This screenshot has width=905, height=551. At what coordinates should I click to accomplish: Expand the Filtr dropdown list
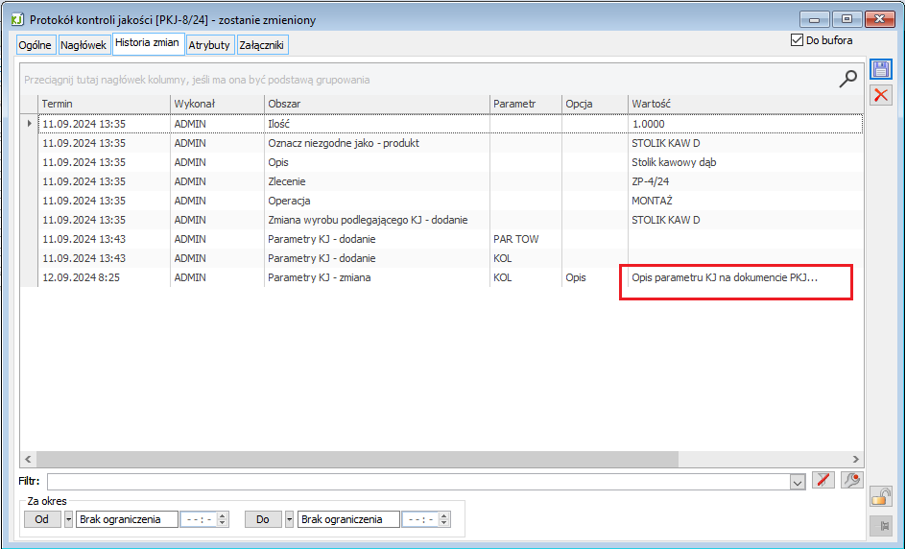(797, 483)
